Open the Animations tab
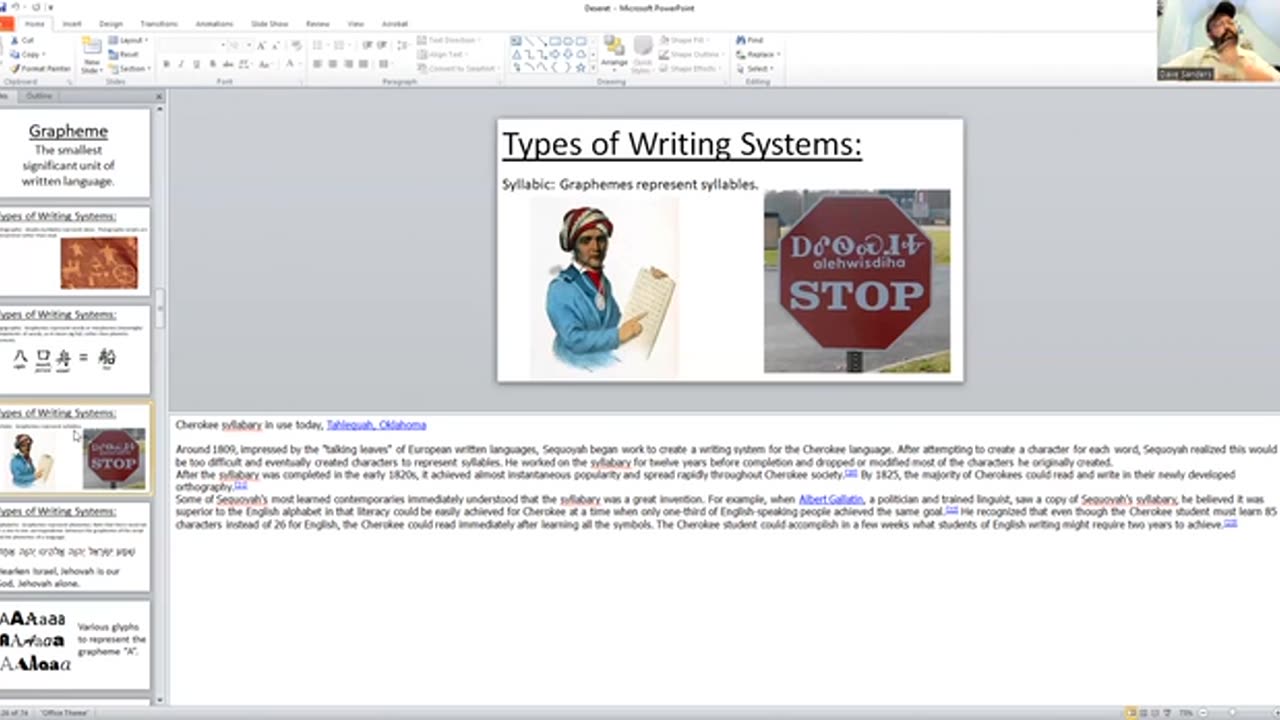The width and height of the screenshot is (1280, 720). (214, 23)
